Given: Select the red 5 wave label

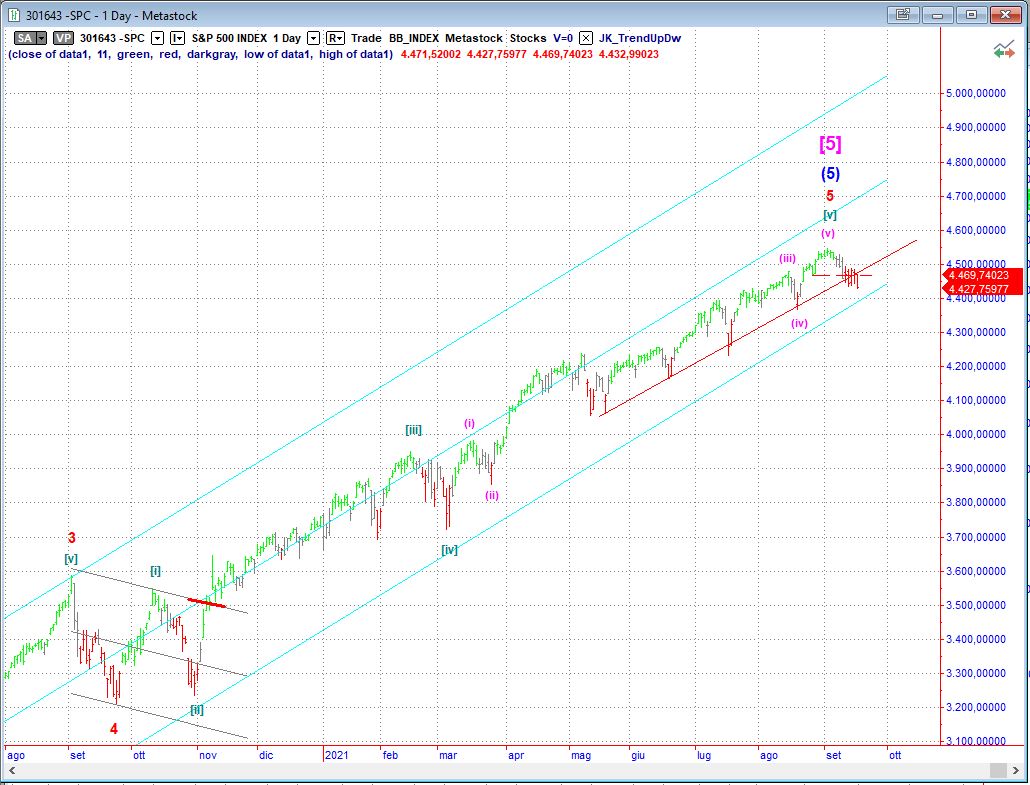Looking at the screenshot, I should click(x=830, y=196).
